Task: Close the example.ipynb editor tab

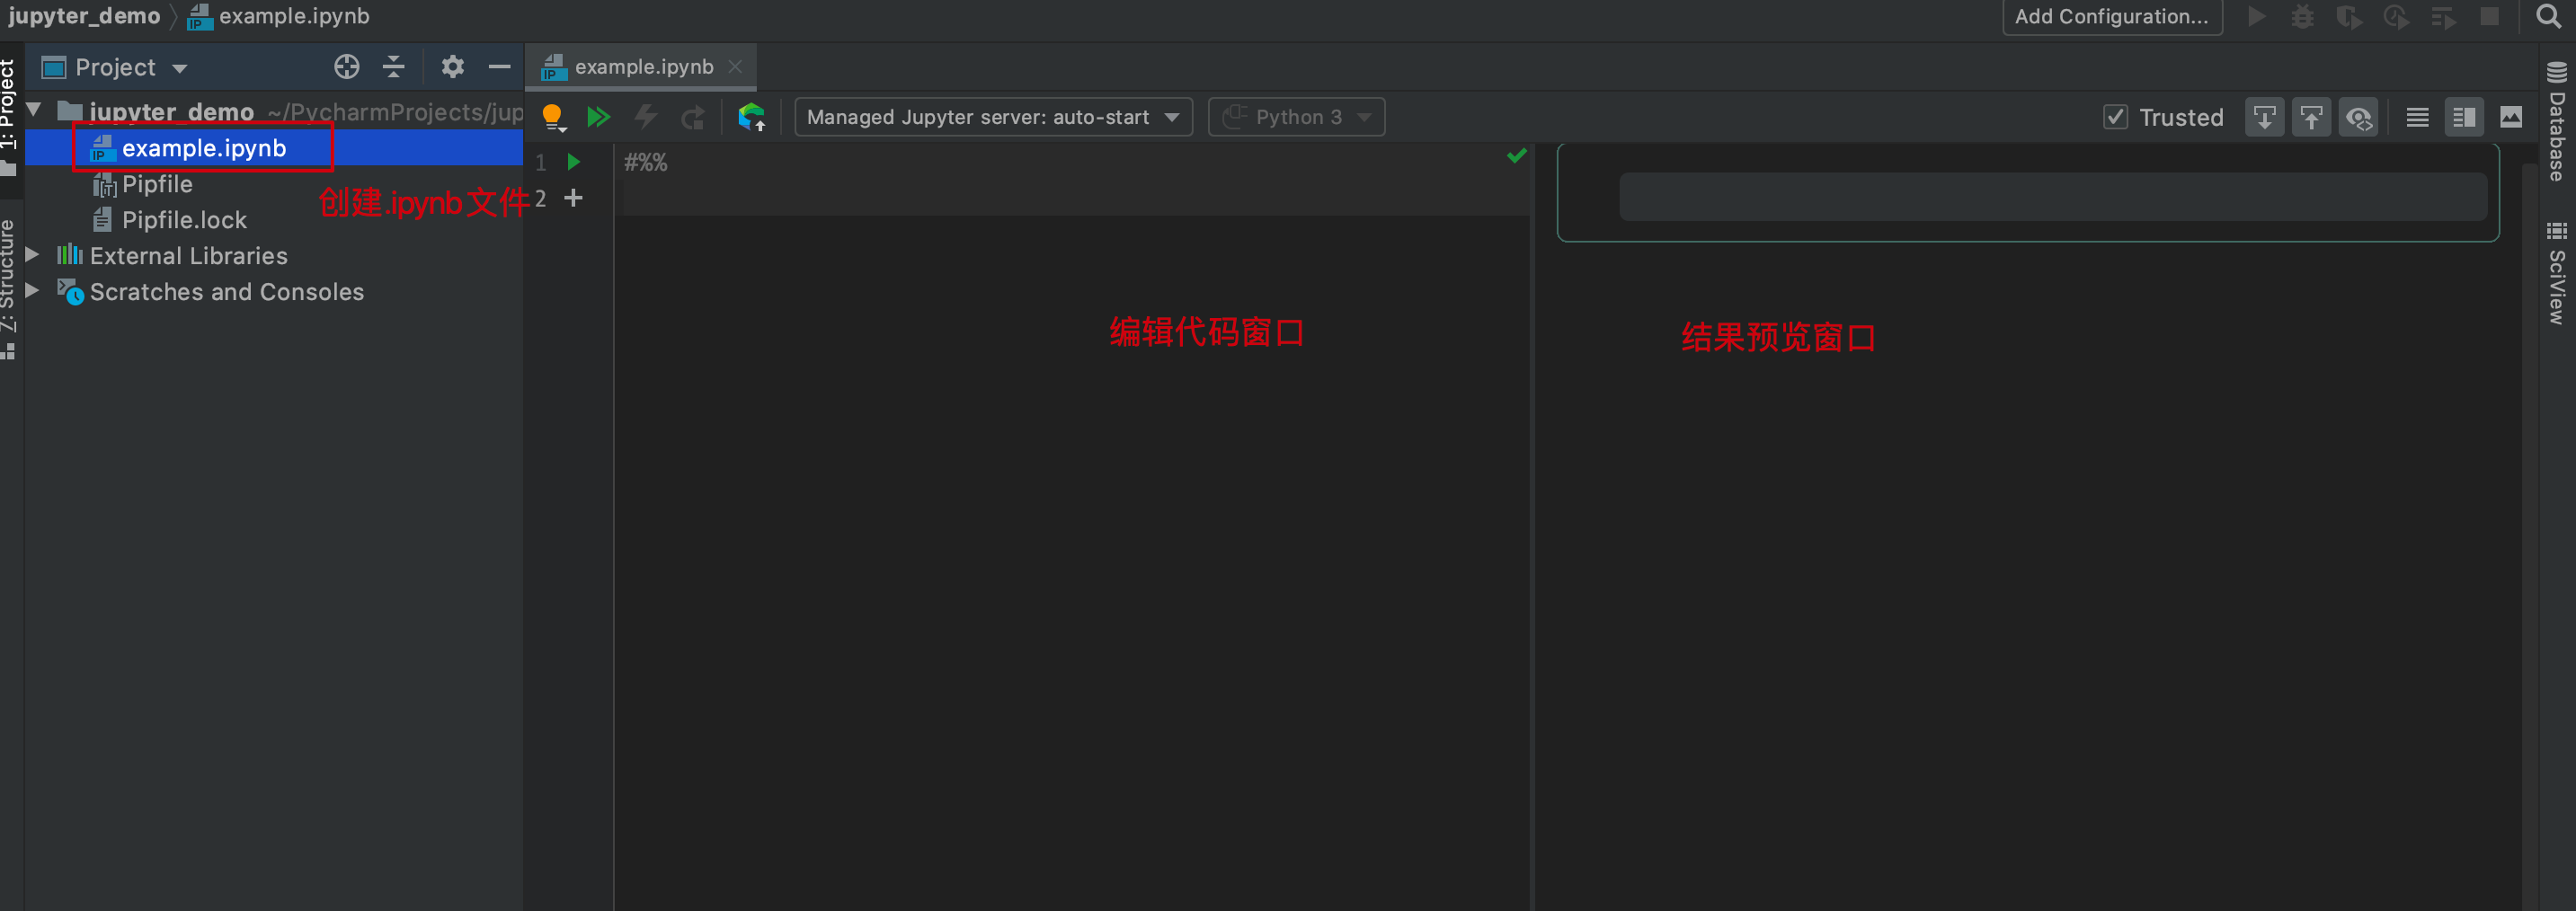Action: coord(735,67)
